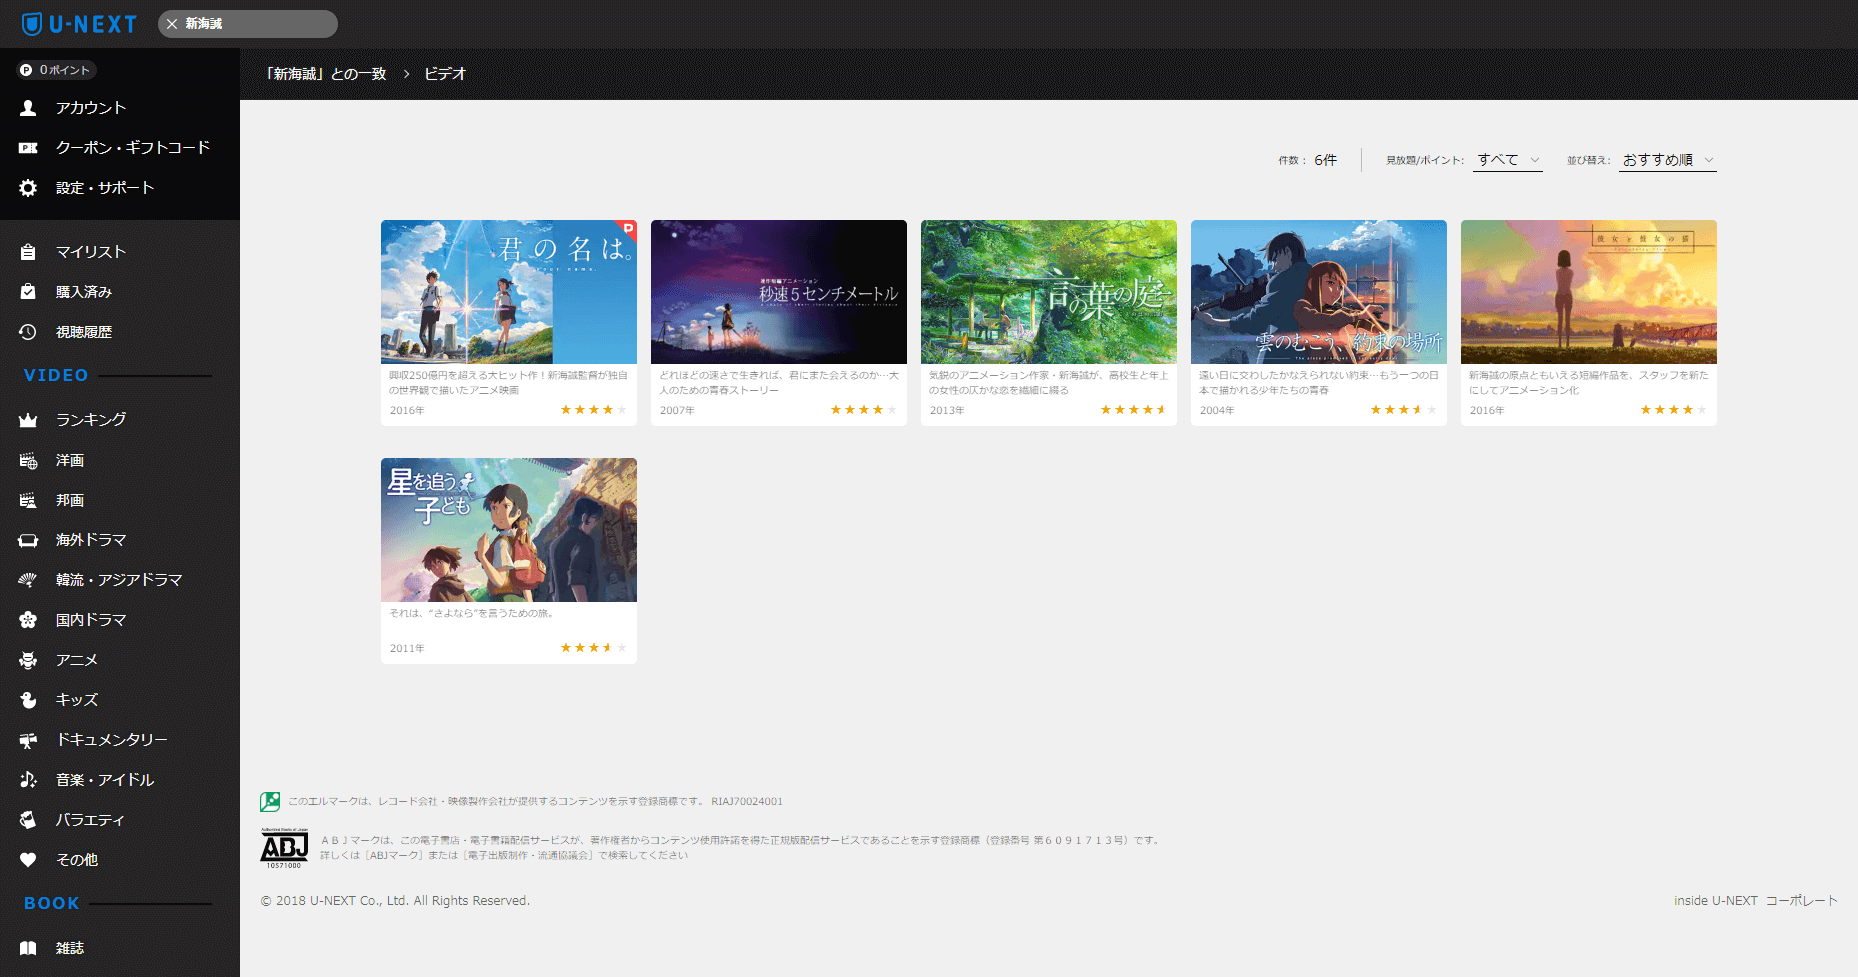Click the 2004年 card description text
The width and height of the screenshot is (1858, 977).
pos(1319,383)
